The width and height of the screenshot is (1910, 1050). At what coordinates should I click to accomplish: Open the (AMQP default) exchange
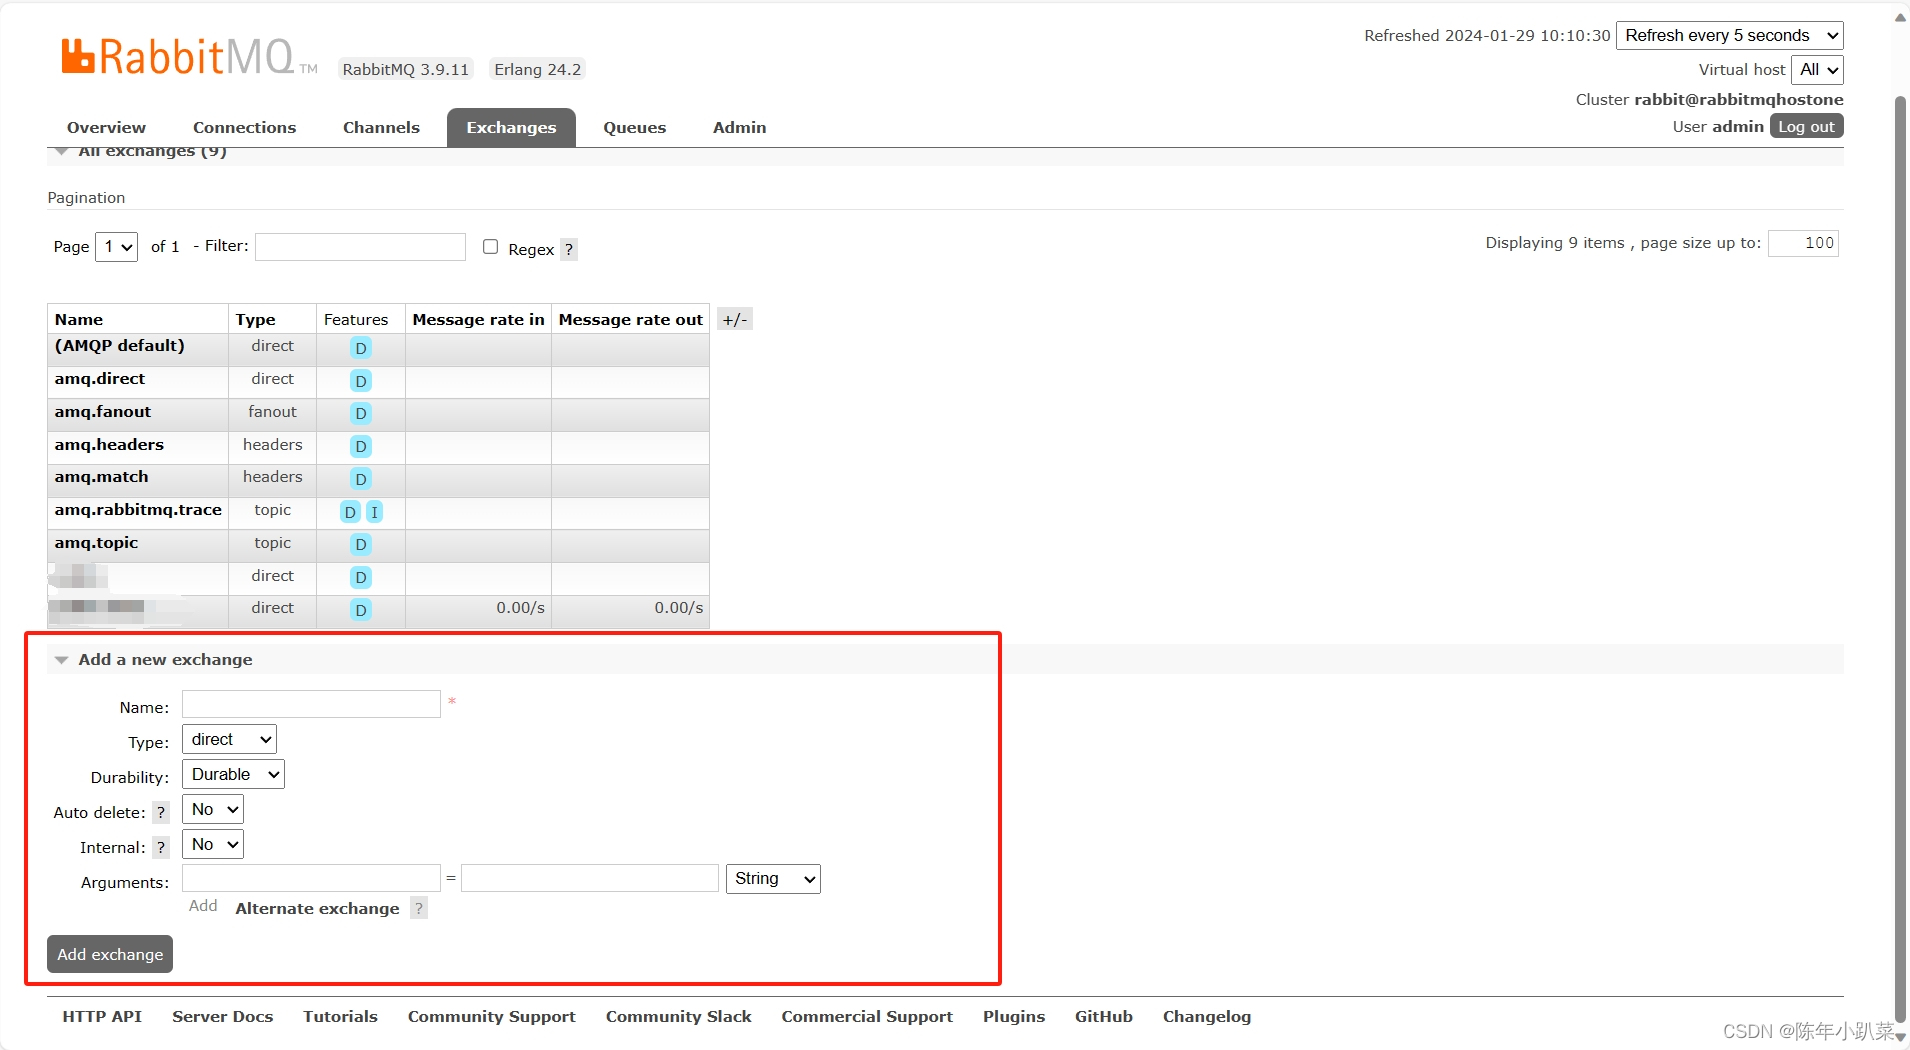pyautogui.click(x=120, y=346)
